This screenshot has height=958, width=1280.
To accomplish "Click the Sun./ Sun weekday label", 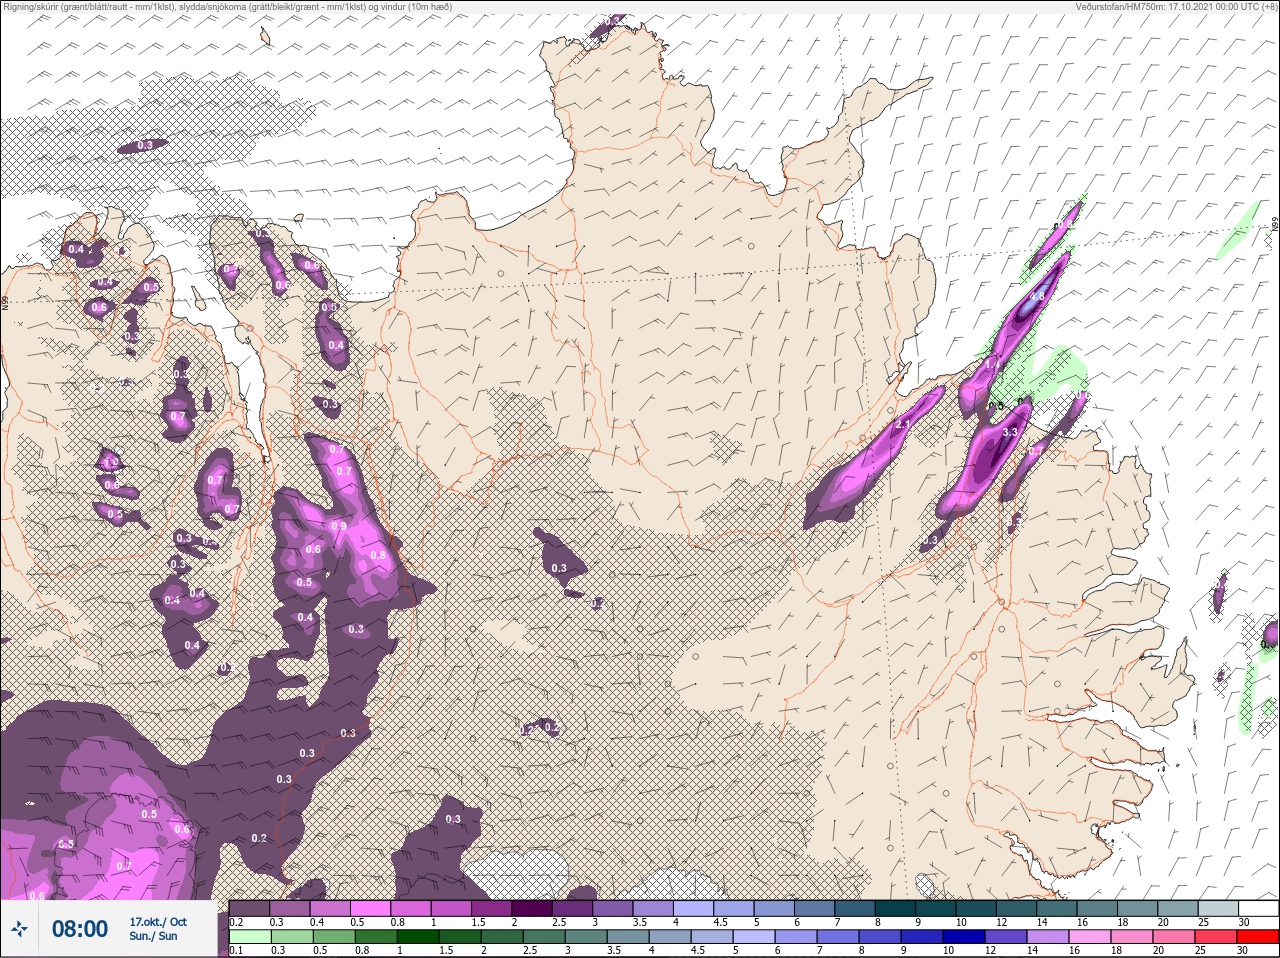I will (153, 936).
